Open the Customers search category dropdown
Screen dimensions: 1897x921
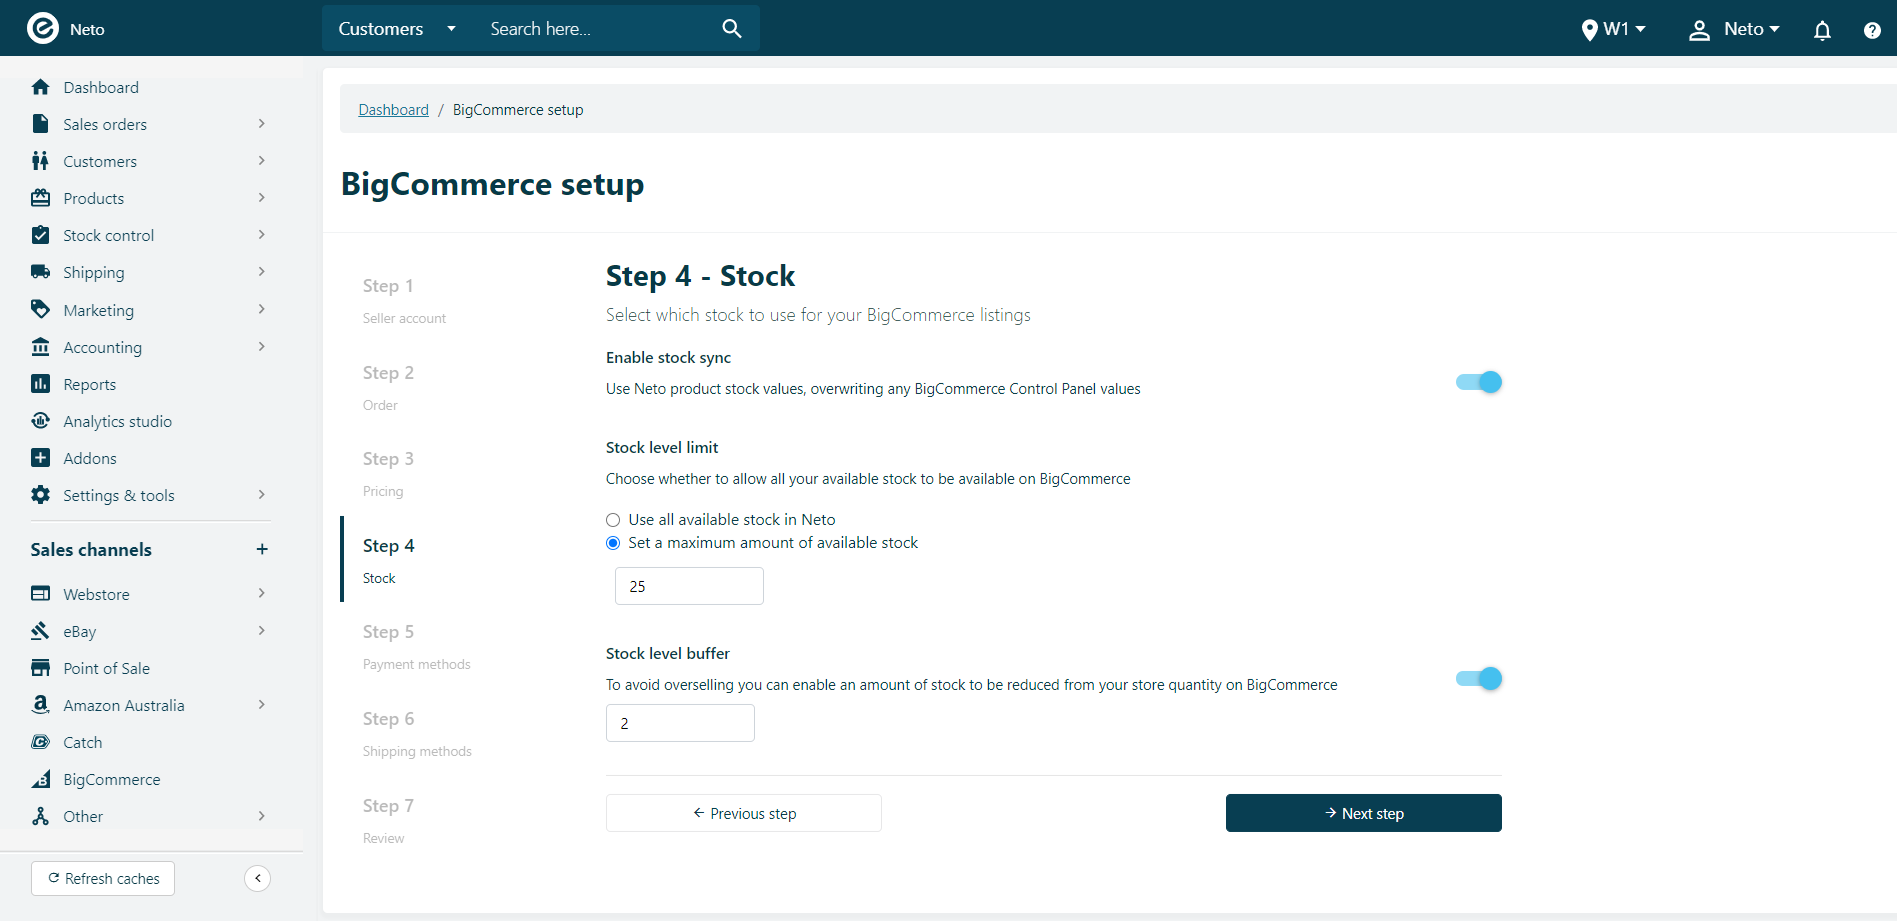(x=397, y=29)
